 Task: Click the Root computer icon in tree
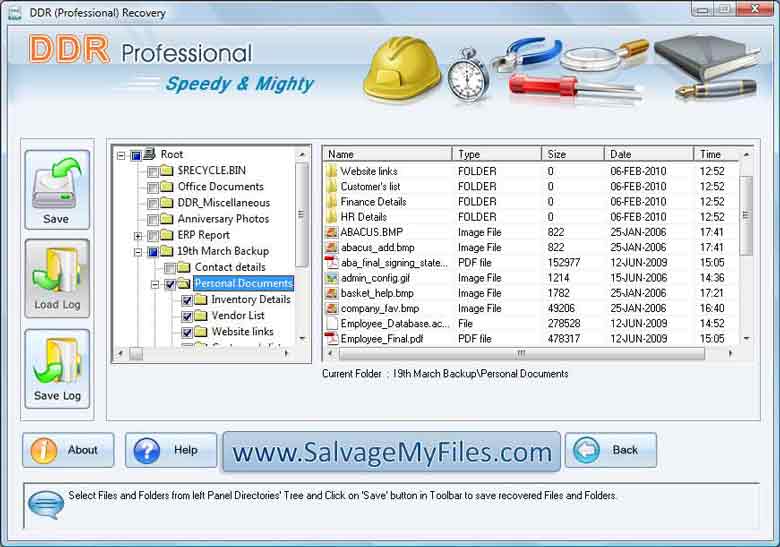[x=149, y=154]
